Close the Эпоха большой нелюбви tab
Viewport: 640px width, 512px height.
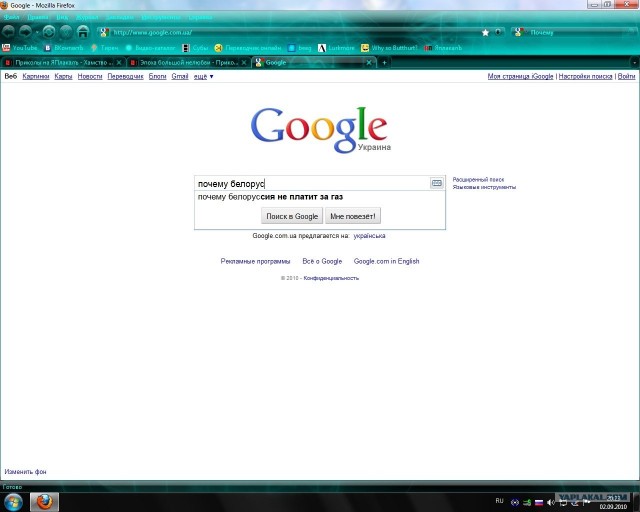[244, 62]
